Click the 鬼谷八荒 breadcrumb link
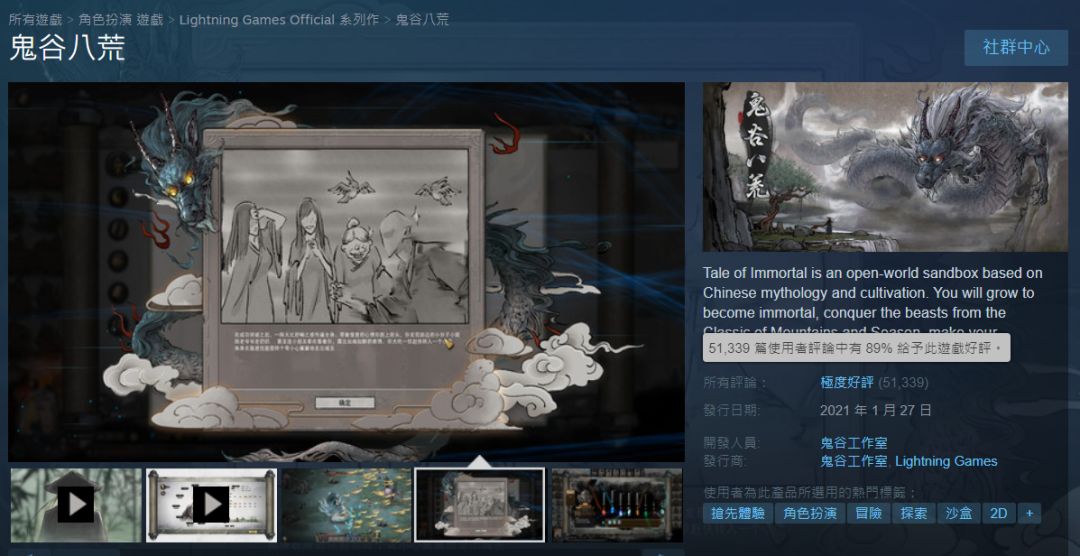The width and height of the screenshot is (1080, 556). pyautogui.click(x=422, y=19)
